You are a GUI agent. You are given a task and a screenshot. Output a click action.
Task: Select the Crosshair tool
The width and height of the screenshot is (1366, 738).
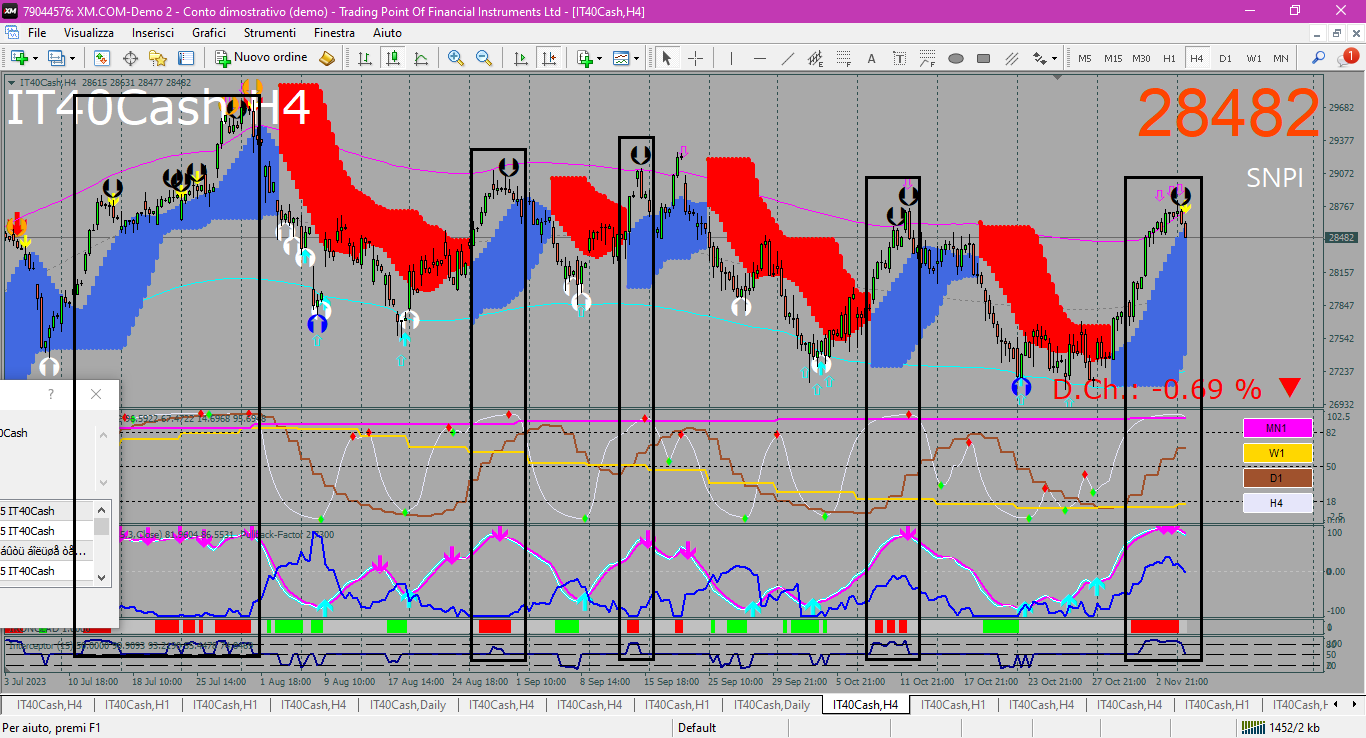click(x=695, y=58)
